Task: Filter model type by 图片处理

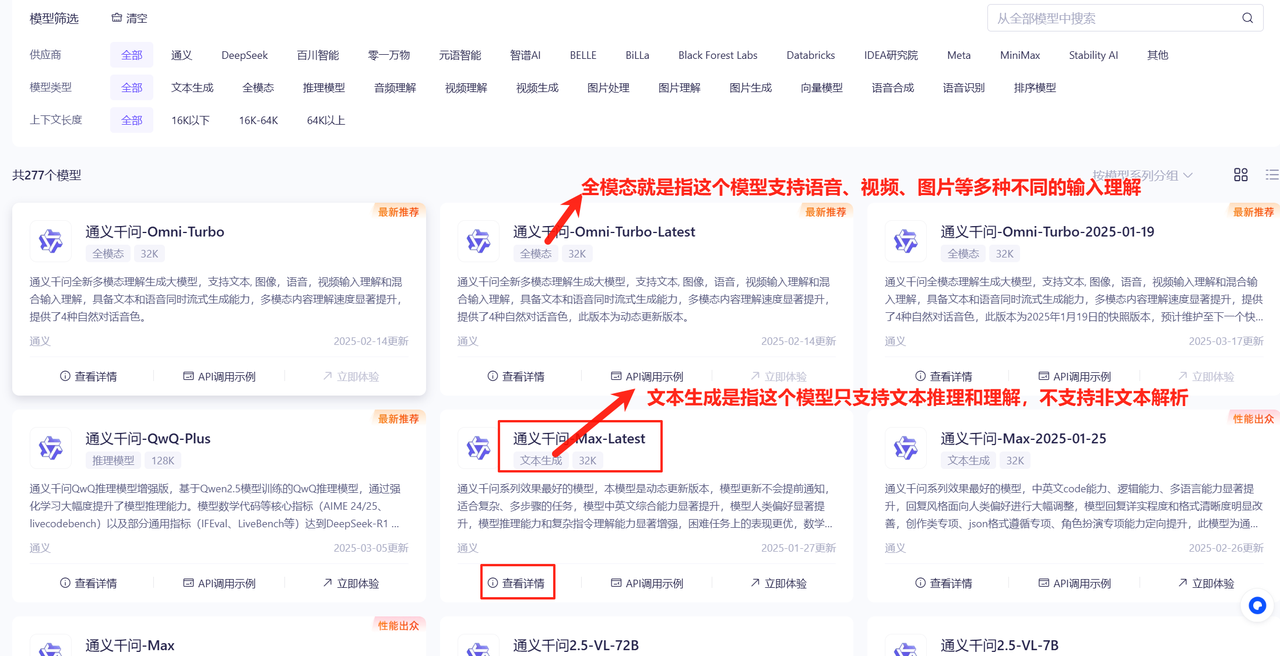Action: pyautogui.click(x=608, y=88)
